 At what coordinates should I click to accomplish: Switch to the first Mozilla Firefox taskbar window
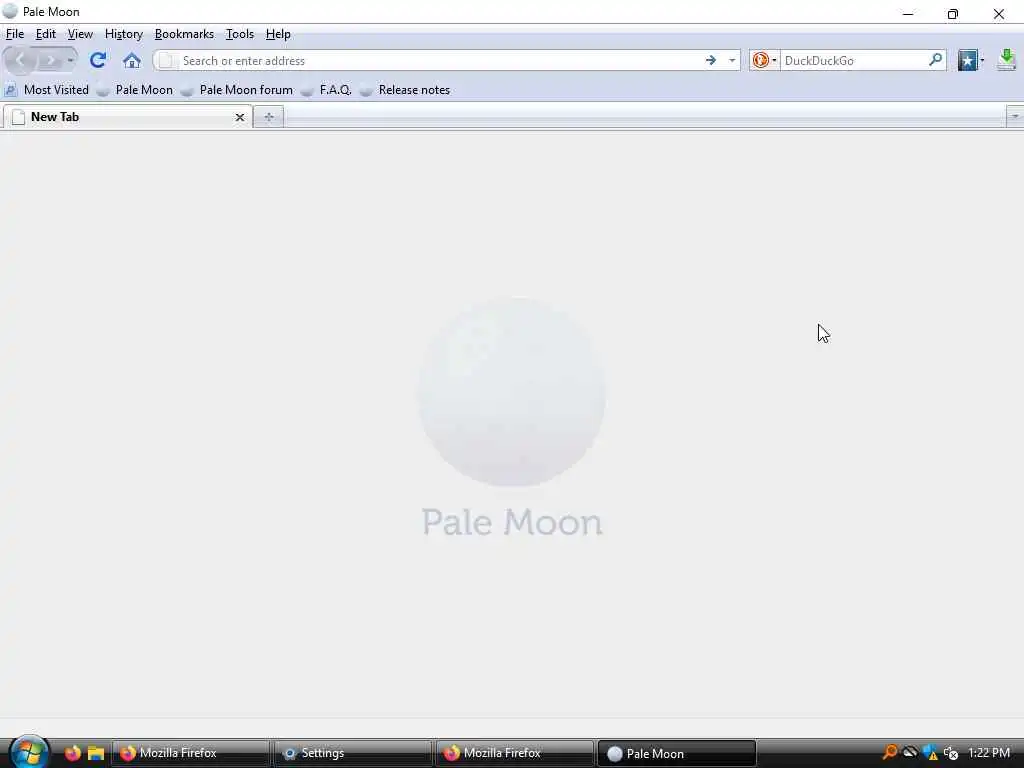(x=190, y=753)
